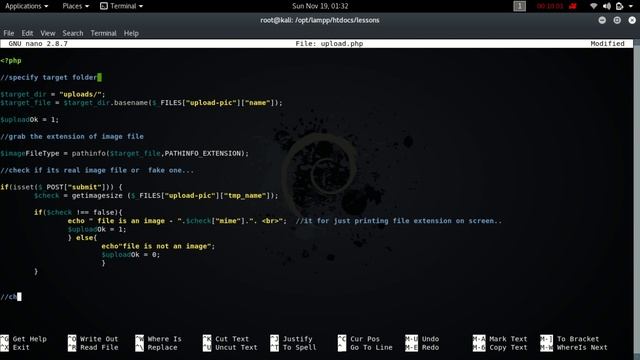Screen dimensions: 640x360
Task: Click the 'Modified' status text
Action: (x=607, y=44)
